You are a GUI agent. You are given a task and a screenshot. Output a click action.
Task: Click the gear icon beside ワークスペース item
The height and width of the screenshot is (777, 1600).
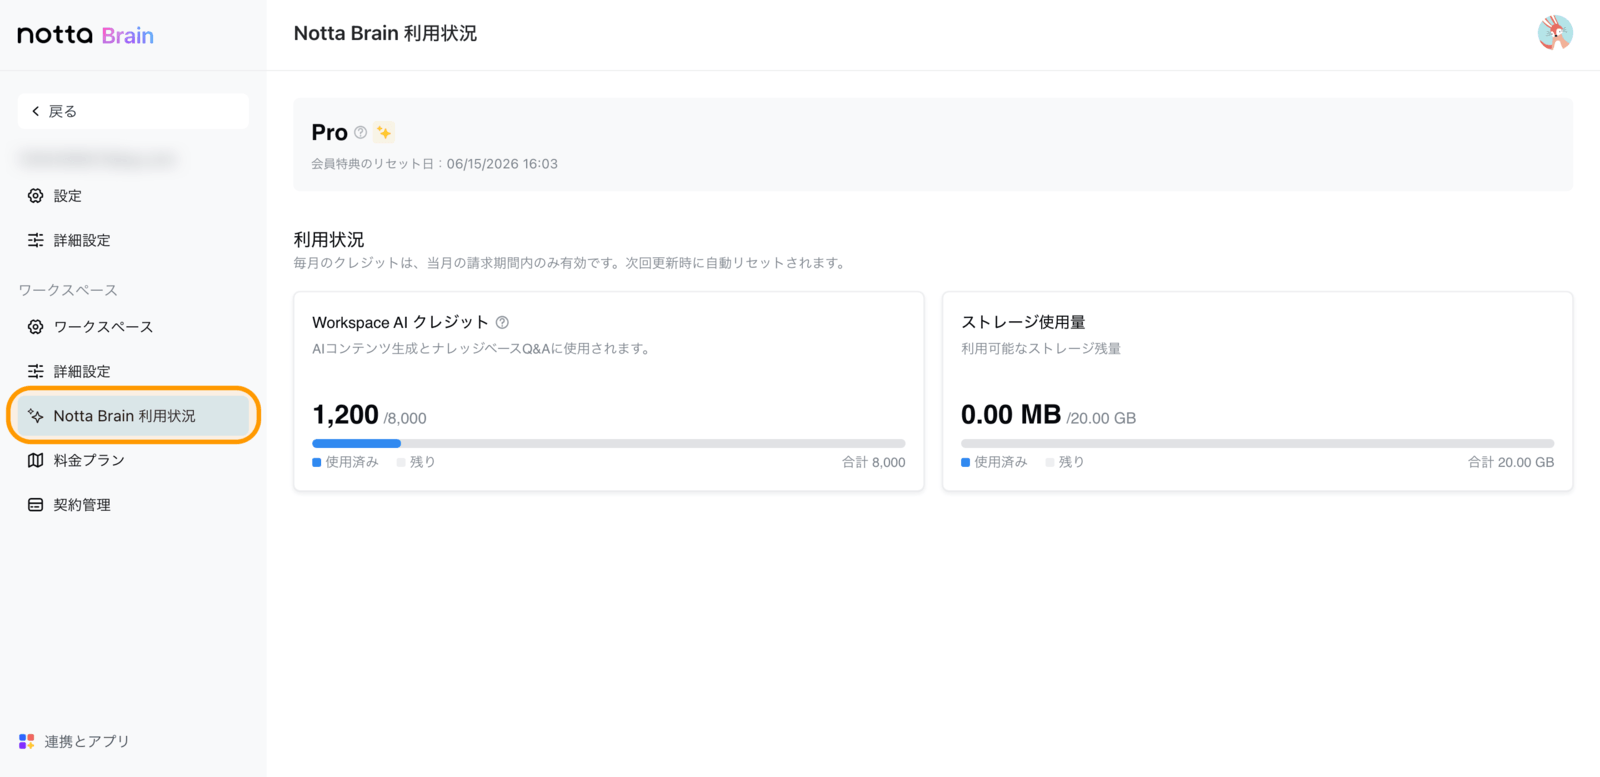tap(36, 327)
